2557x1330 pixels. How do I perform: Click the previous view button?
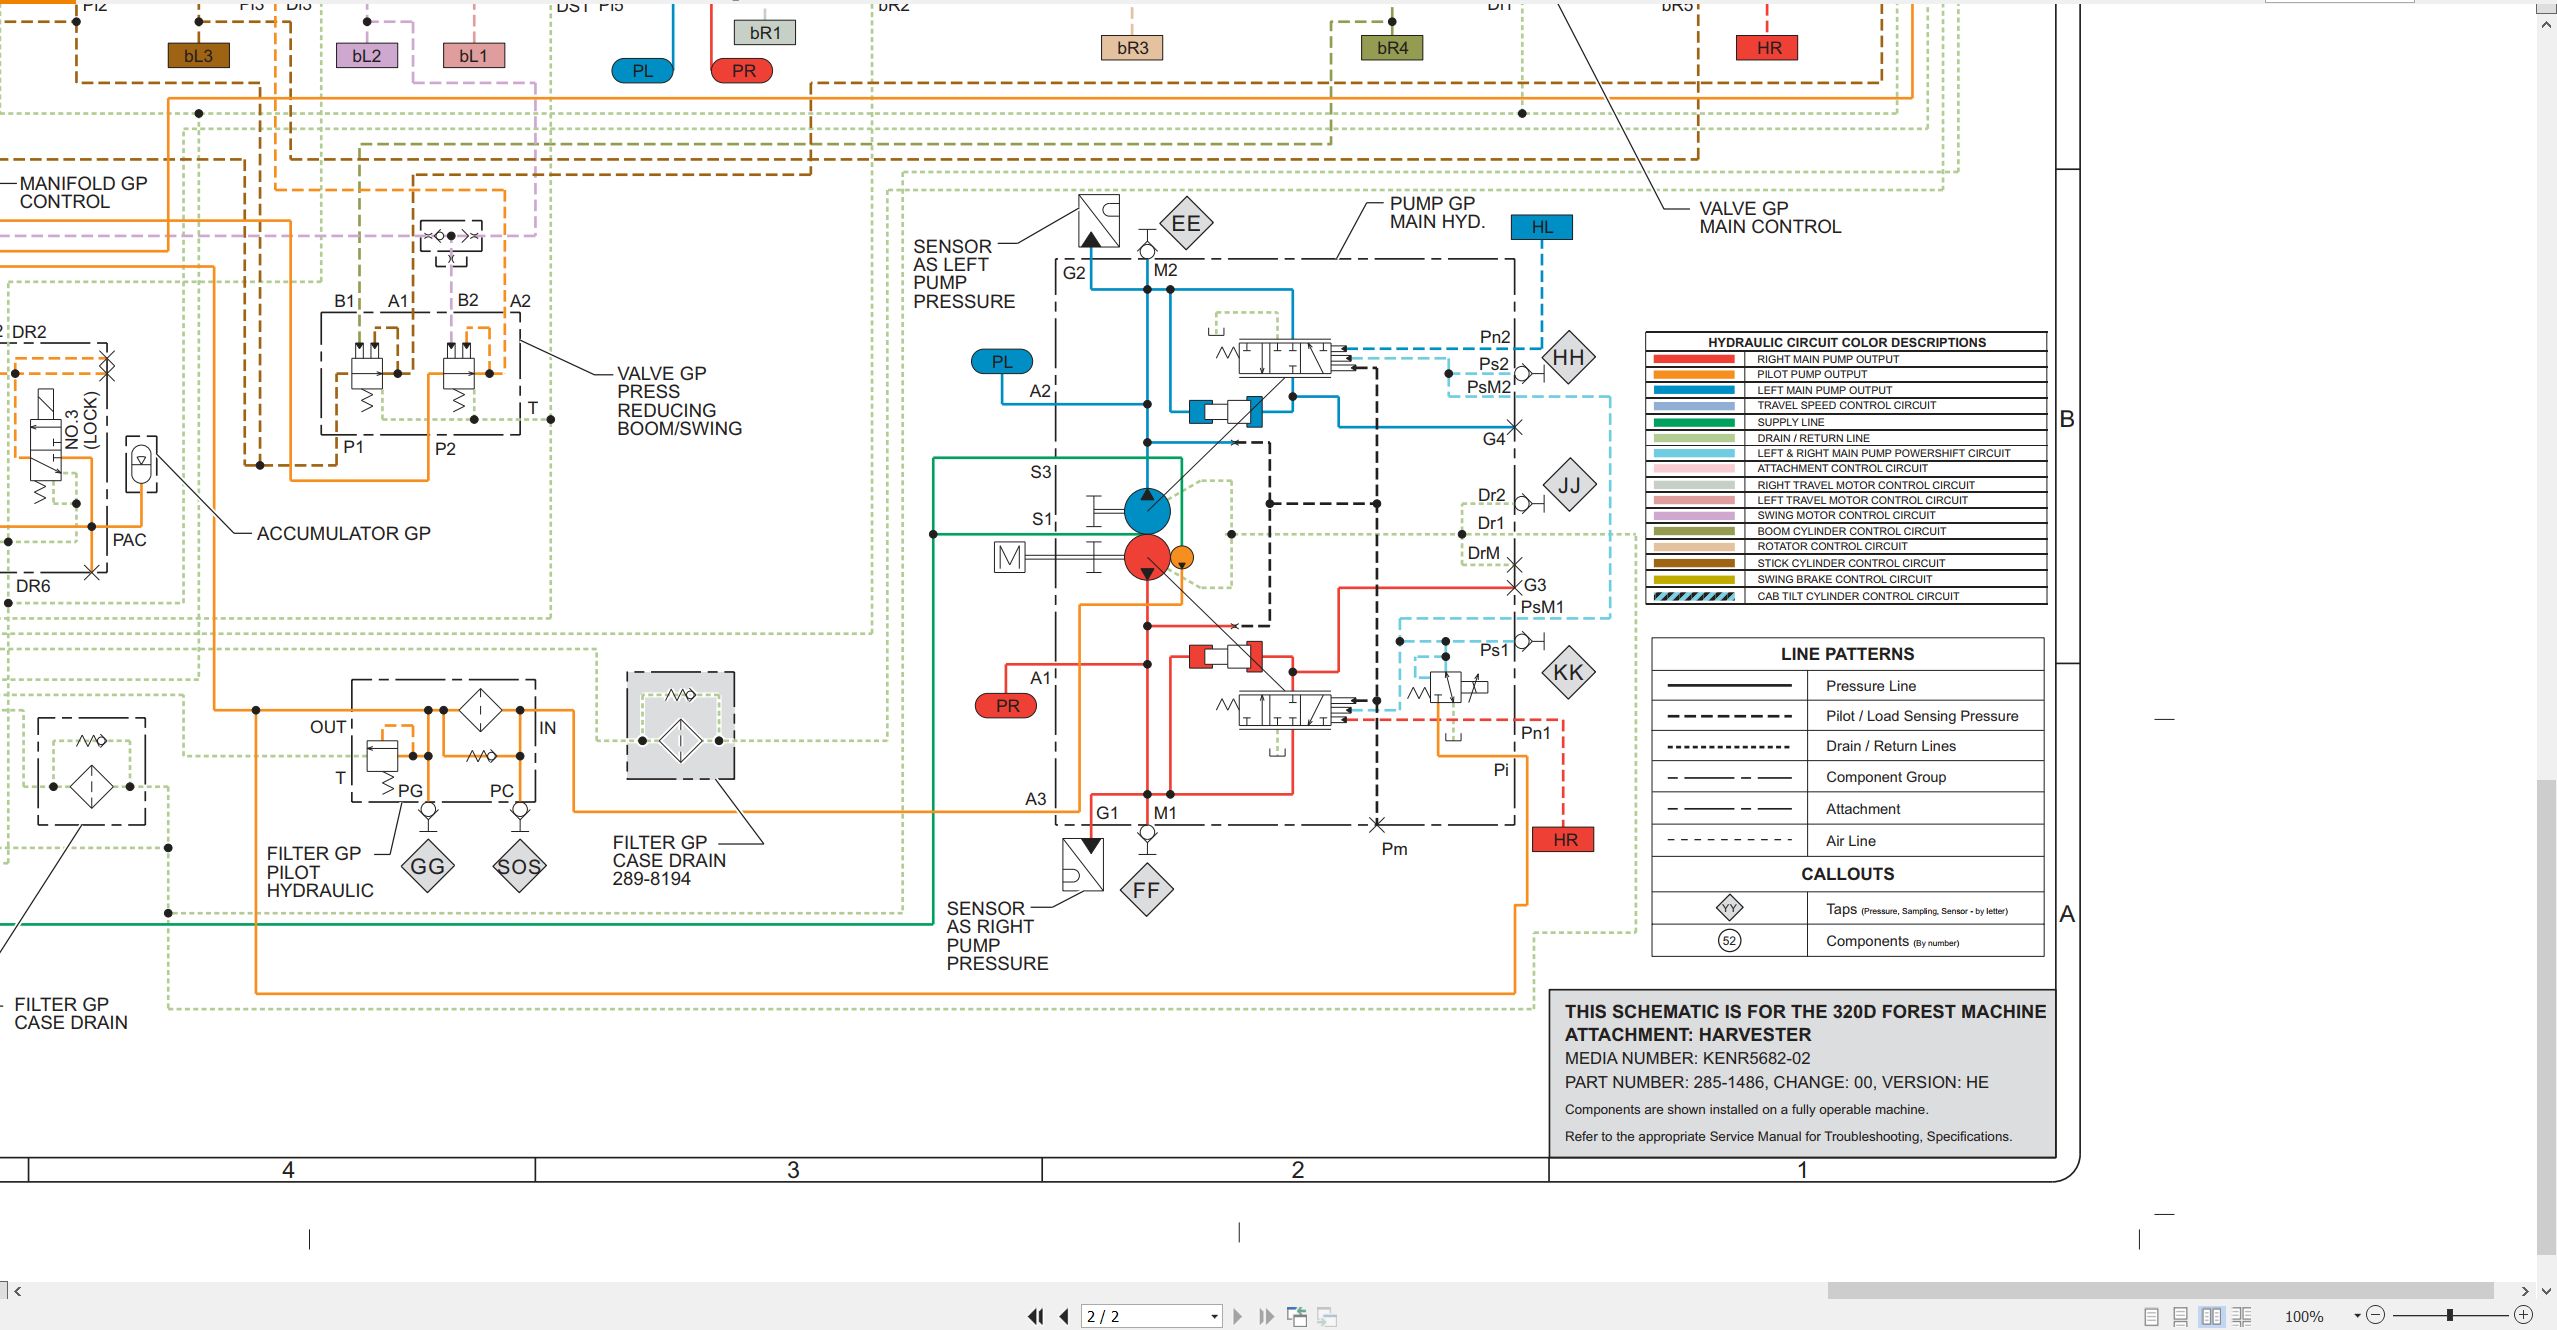point(1297,1316)
